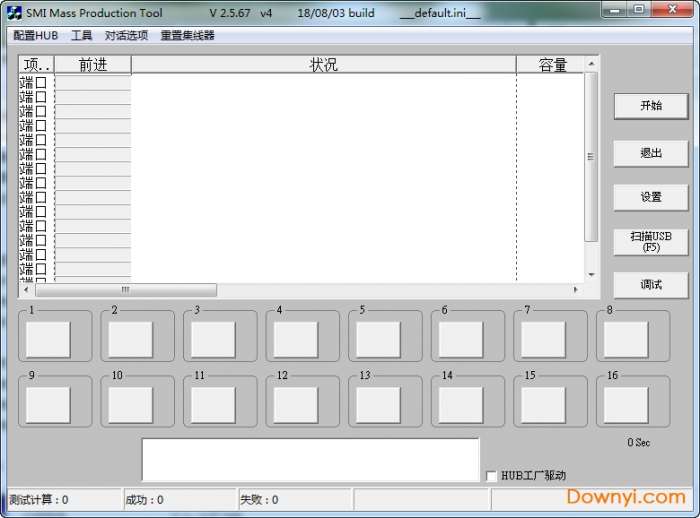Viewport: 700px width, 518px height.
Task: Click the vertical scrollbar thumb
Action: pos(591,157)
